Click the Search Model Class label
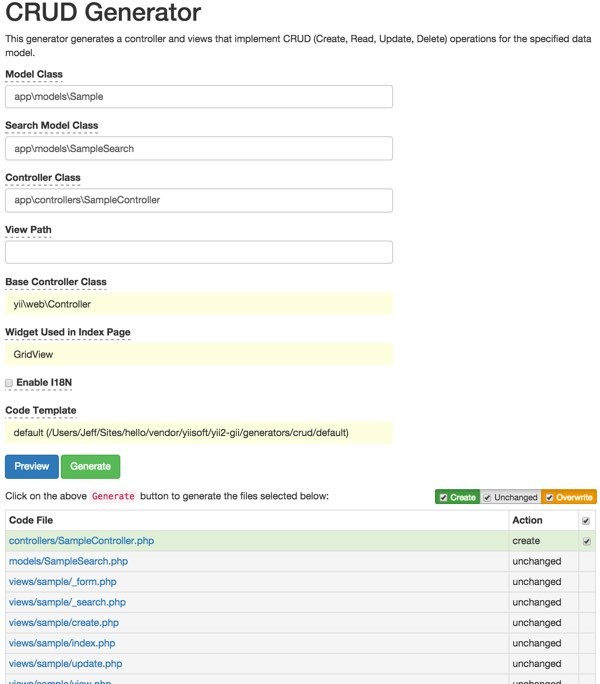The height and width of the screenshot is (684, 600). click(x=51, y=125)
